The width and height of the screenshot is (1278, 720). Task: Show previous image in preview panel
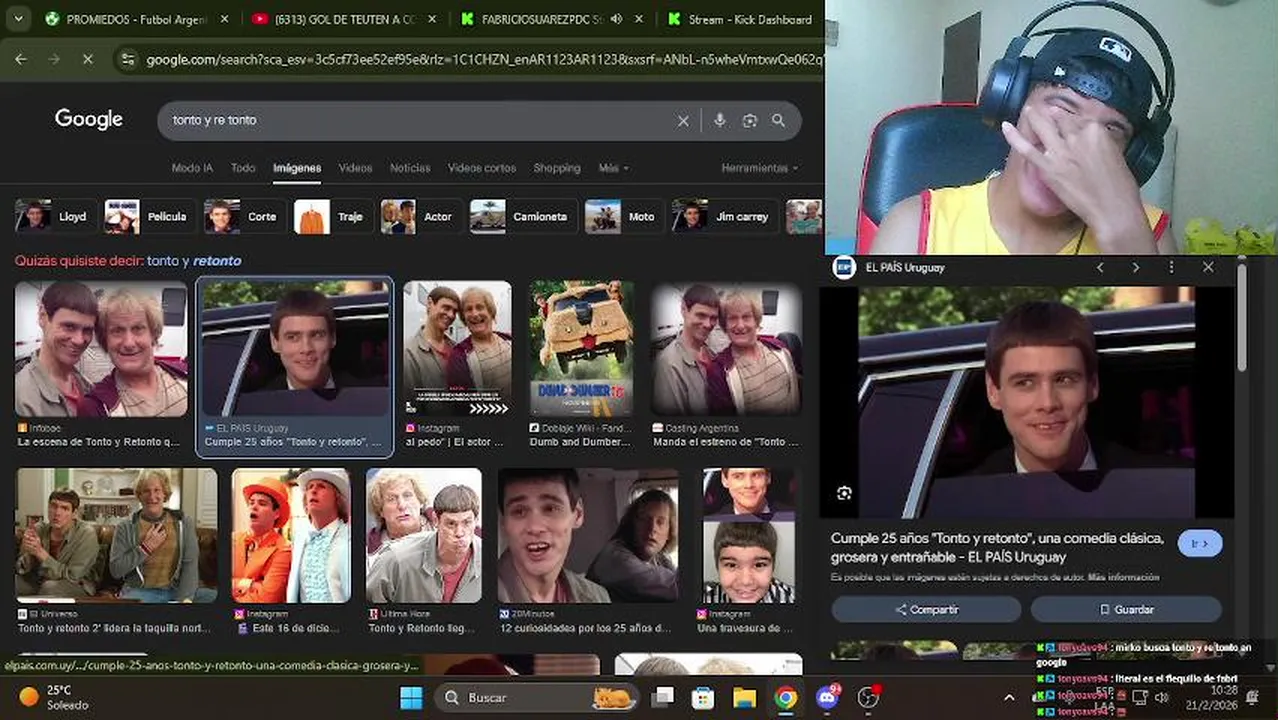[1100, 267]
